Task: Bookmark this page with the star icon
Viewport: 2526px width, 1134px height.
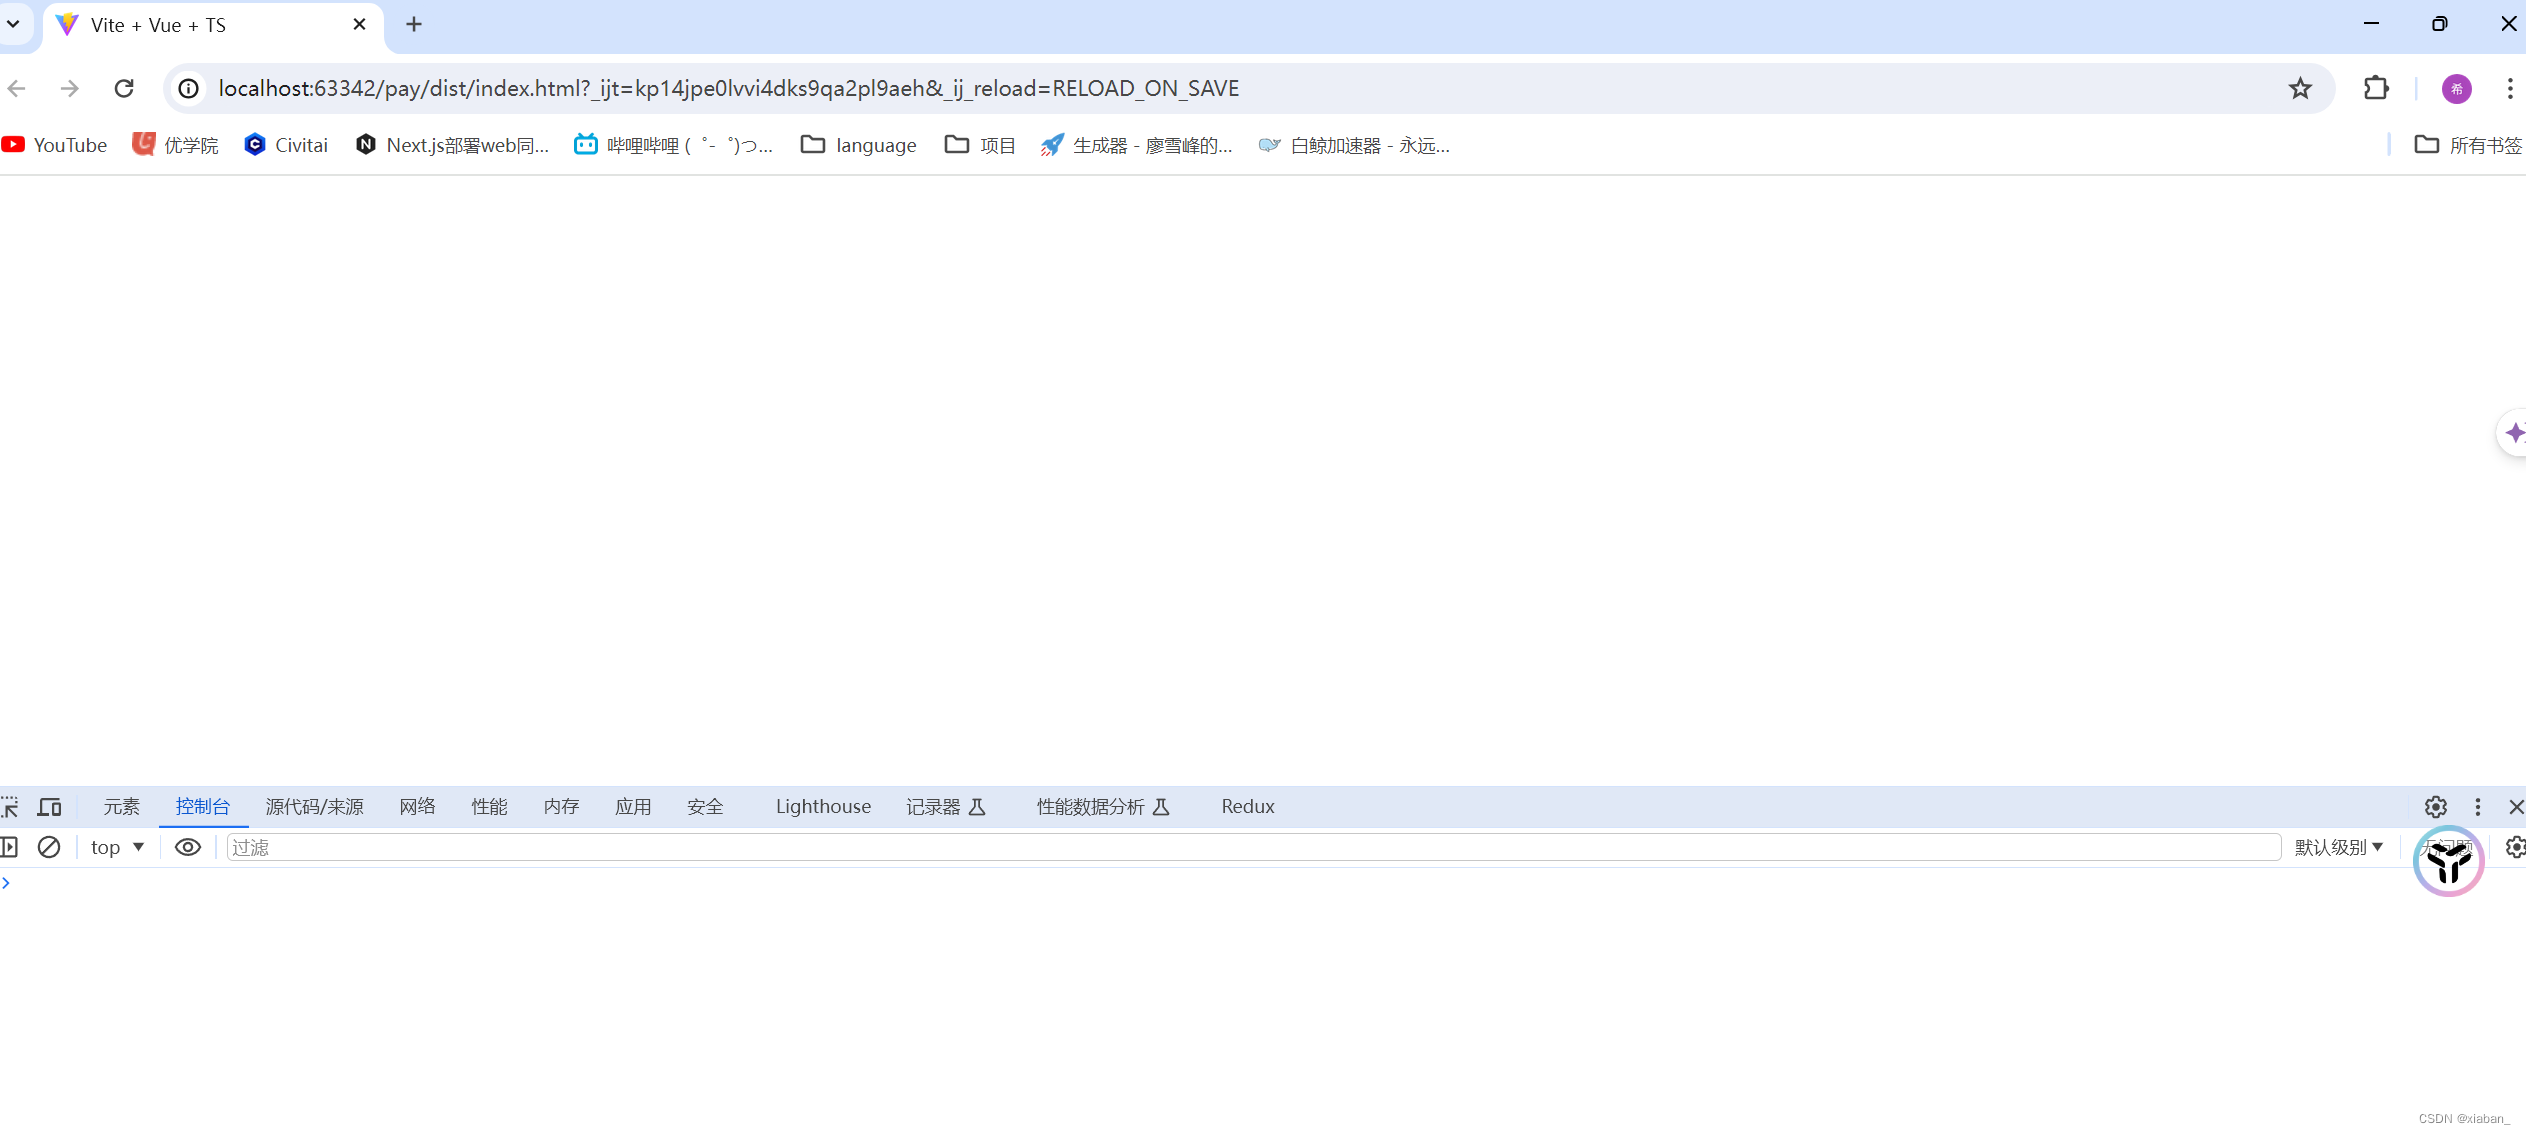Action: click(x=2300, y=89)
